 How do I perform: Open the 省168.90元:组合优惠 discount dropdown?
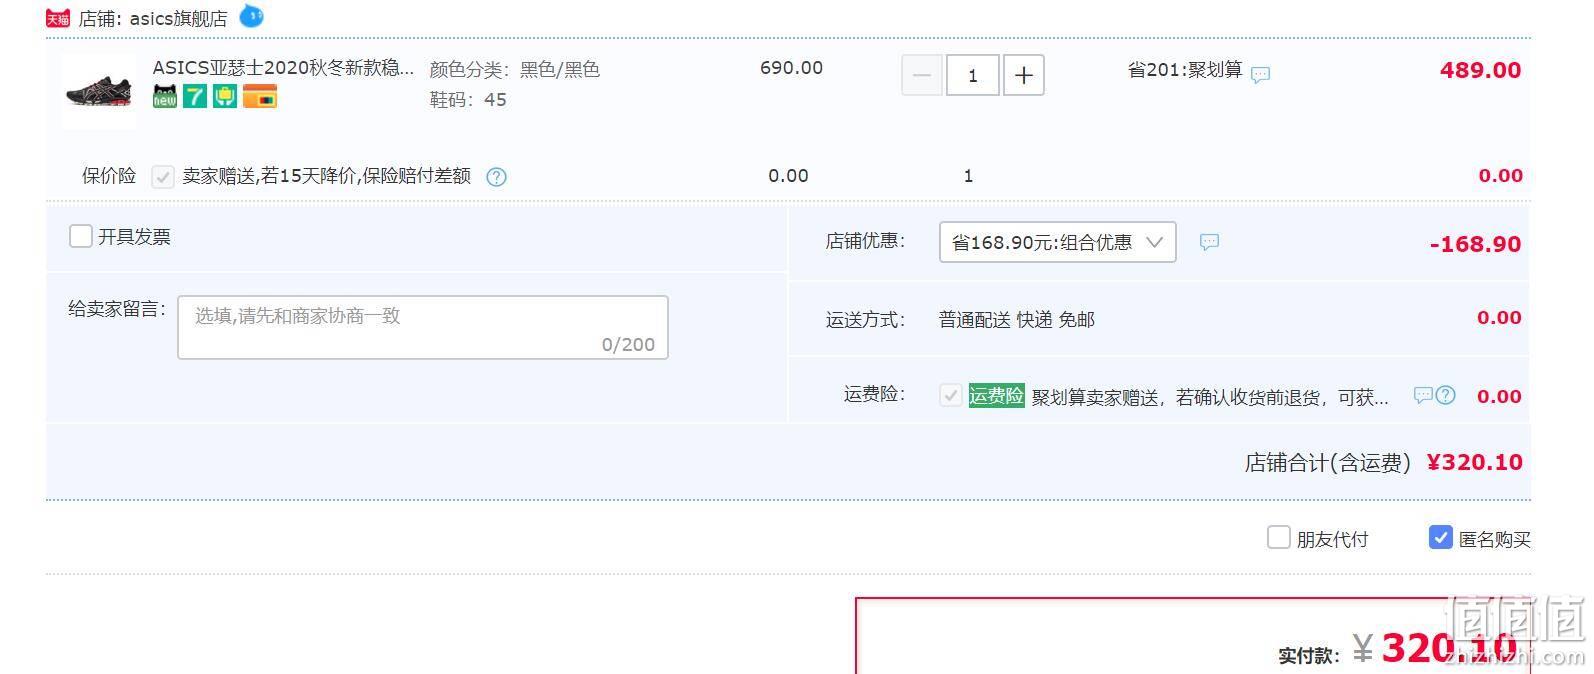pyautogui.click(x=1057, y=242)
